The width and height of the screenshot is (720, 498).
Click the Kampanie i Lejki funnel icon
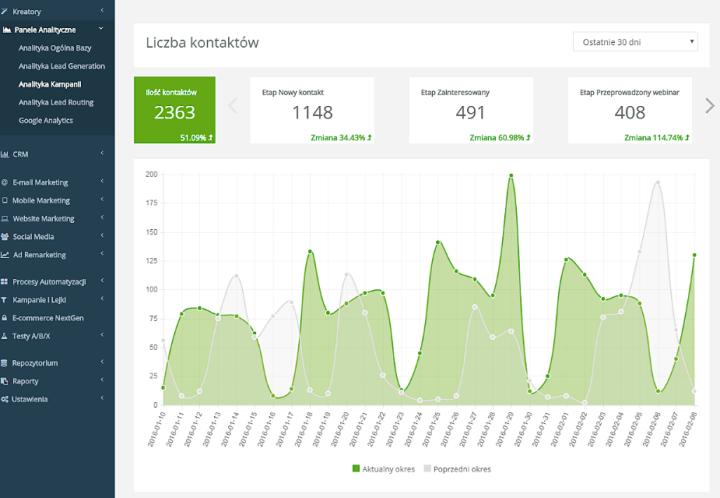click(x=5, y=300)
